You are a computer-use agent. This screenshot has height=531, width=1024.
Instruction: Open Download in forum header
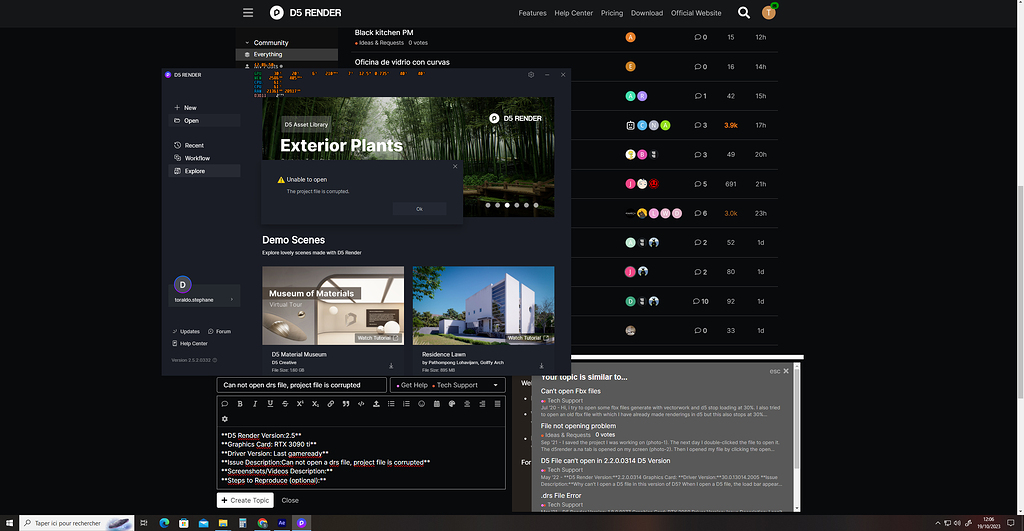pyautogui.click(x=647, y=13)
